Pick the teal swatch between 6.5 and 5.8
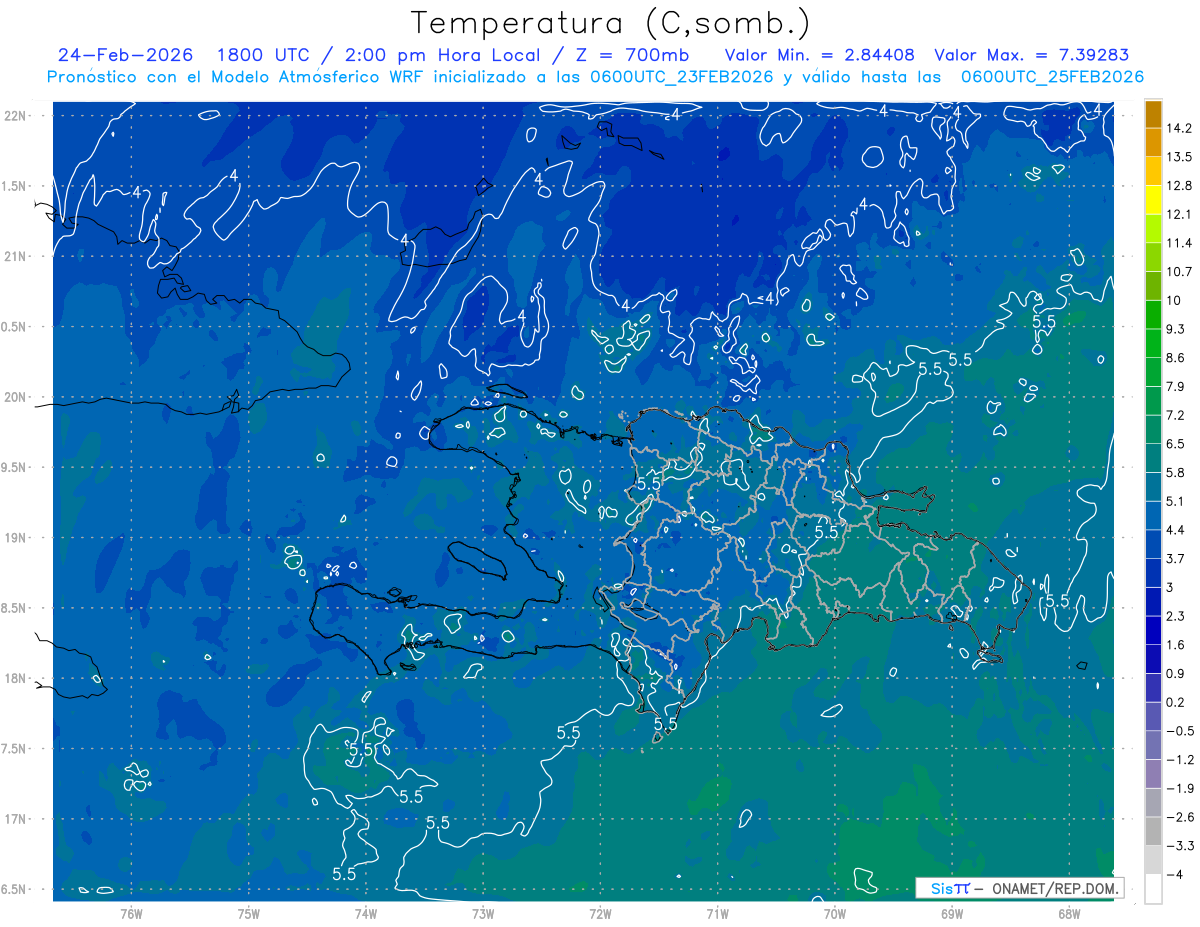 point(1153,458)
